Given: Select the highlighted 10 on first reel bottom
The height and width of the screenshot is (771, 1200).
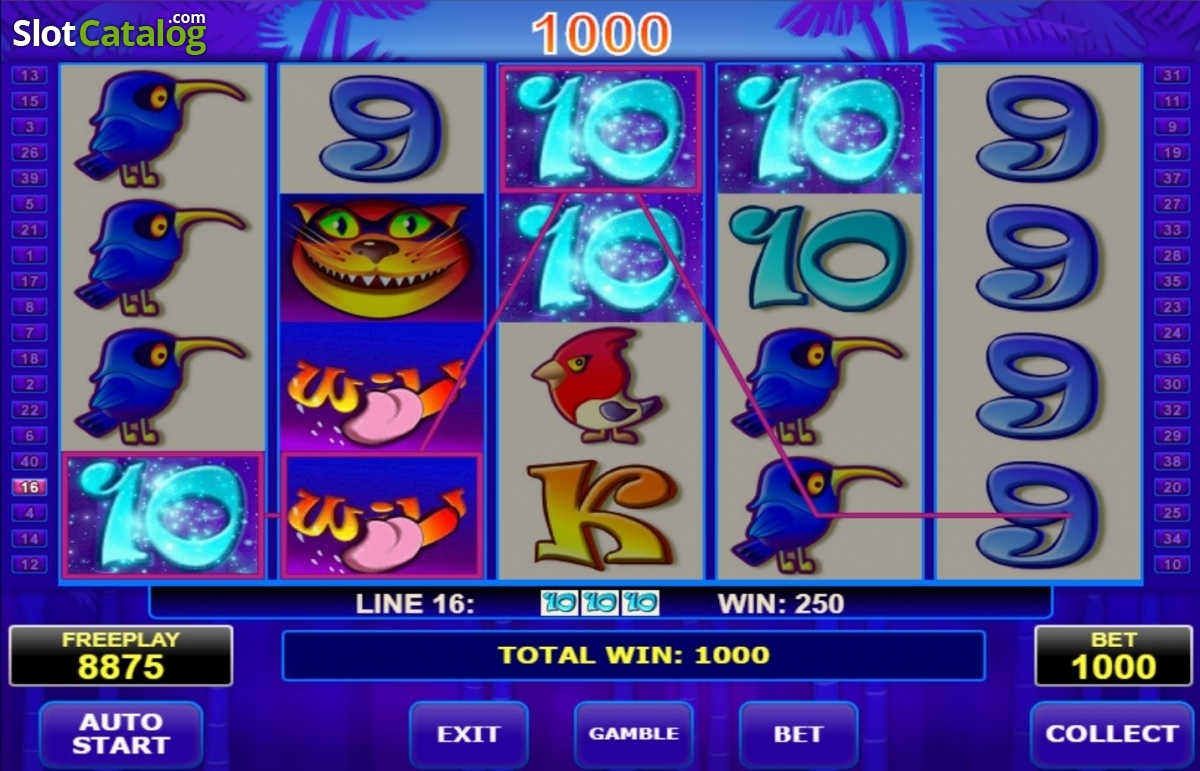Looking at the screenshot, I should pyautogui.click(x=162, y=515).
